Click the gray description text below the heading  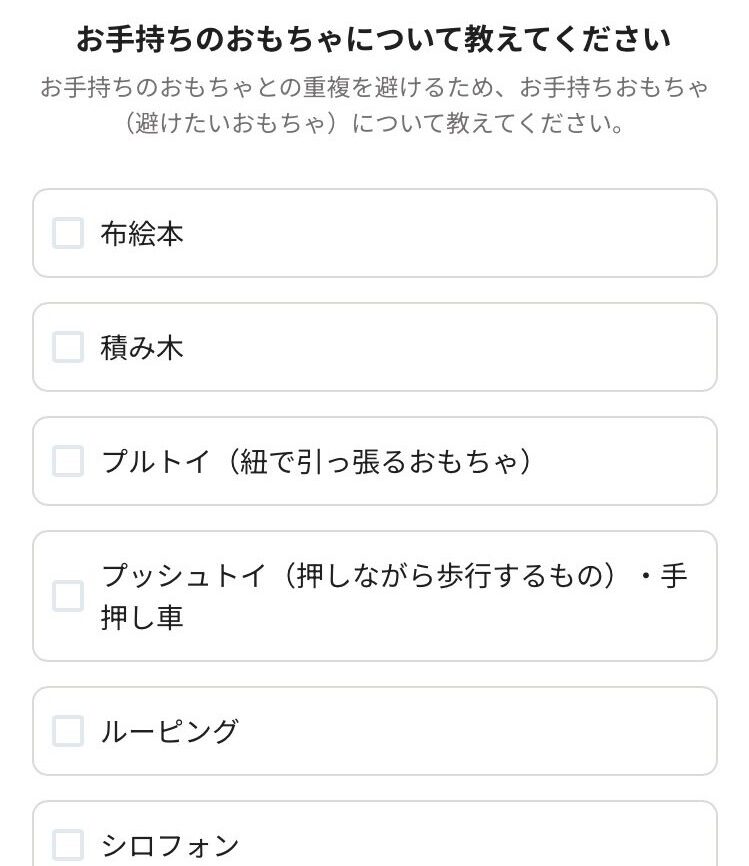[x=374, y=107]
